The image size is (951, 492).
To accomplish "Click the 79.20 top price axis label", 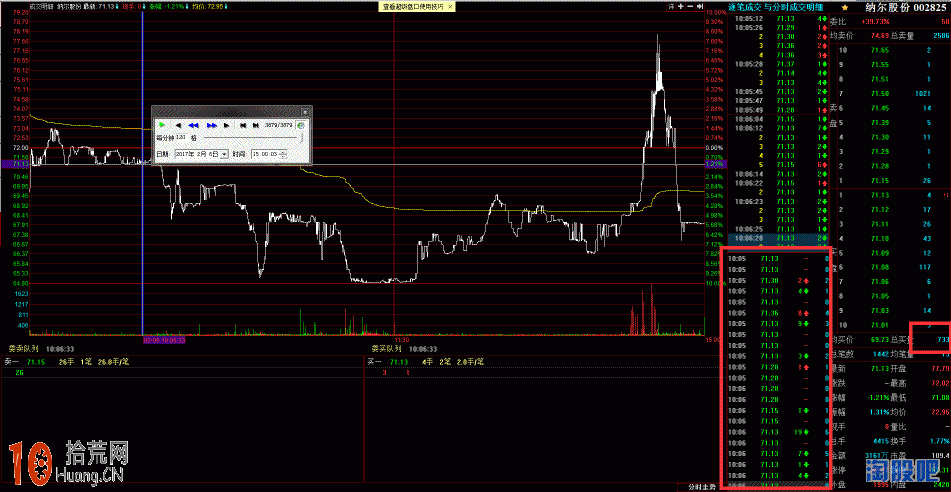I will click(x=20, y=12).
